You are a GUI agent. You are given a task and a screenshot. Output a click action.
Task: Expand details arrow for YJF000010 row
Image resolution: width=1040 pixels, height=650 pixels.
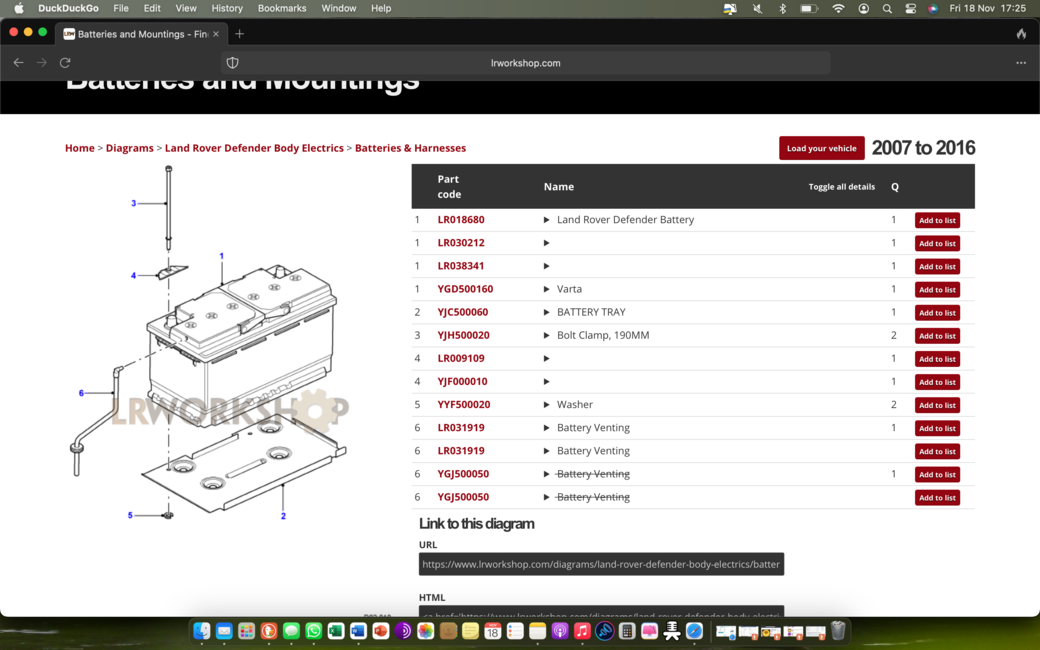(547, 381)
